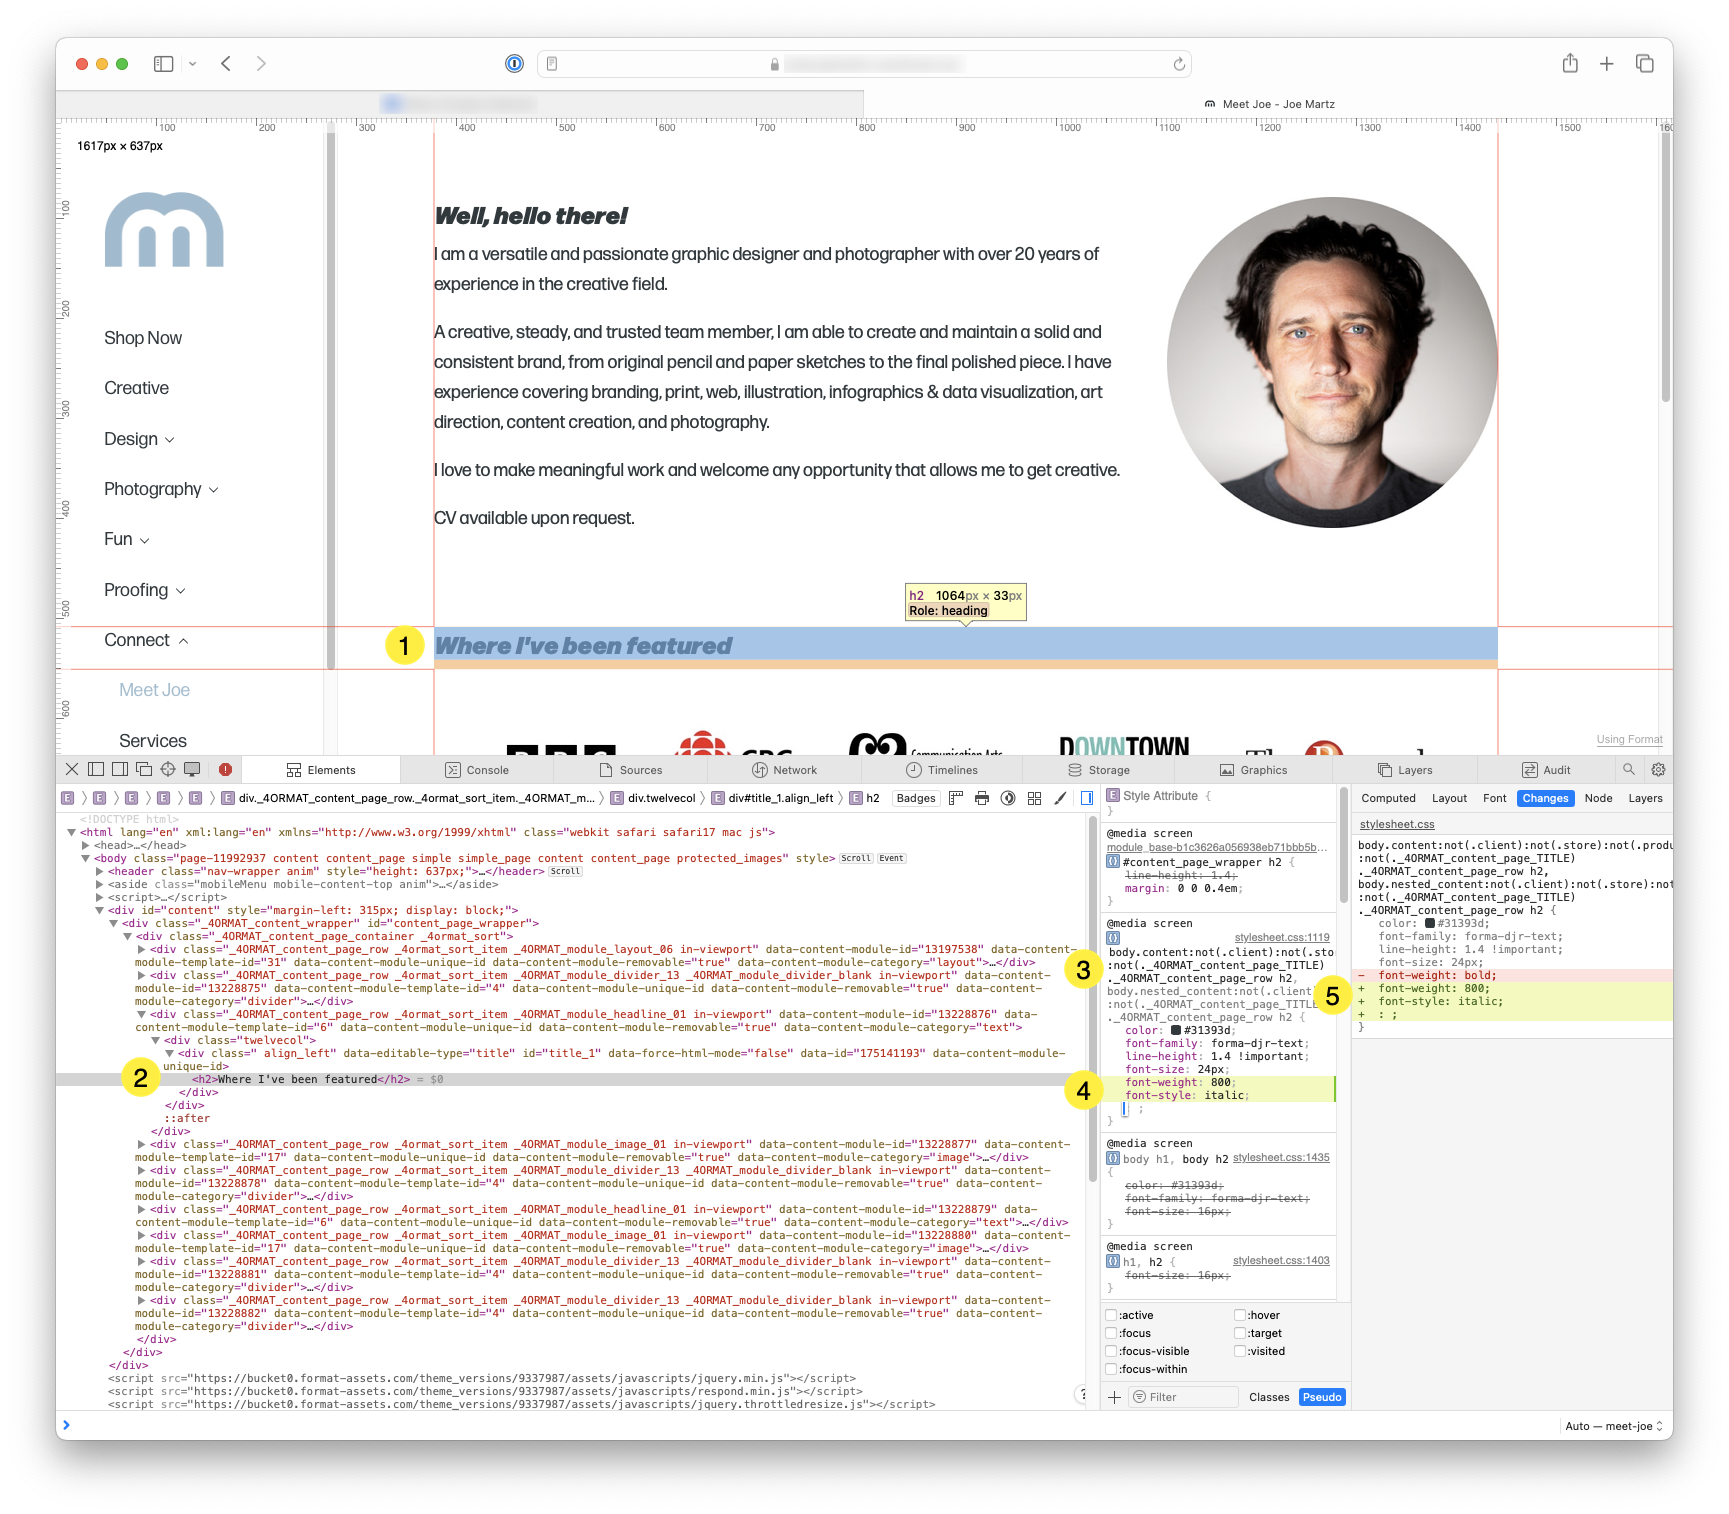Toggle details sidebar panel icon
This screenshot has height=1514, width=1729.
(x=1087, y=798)
